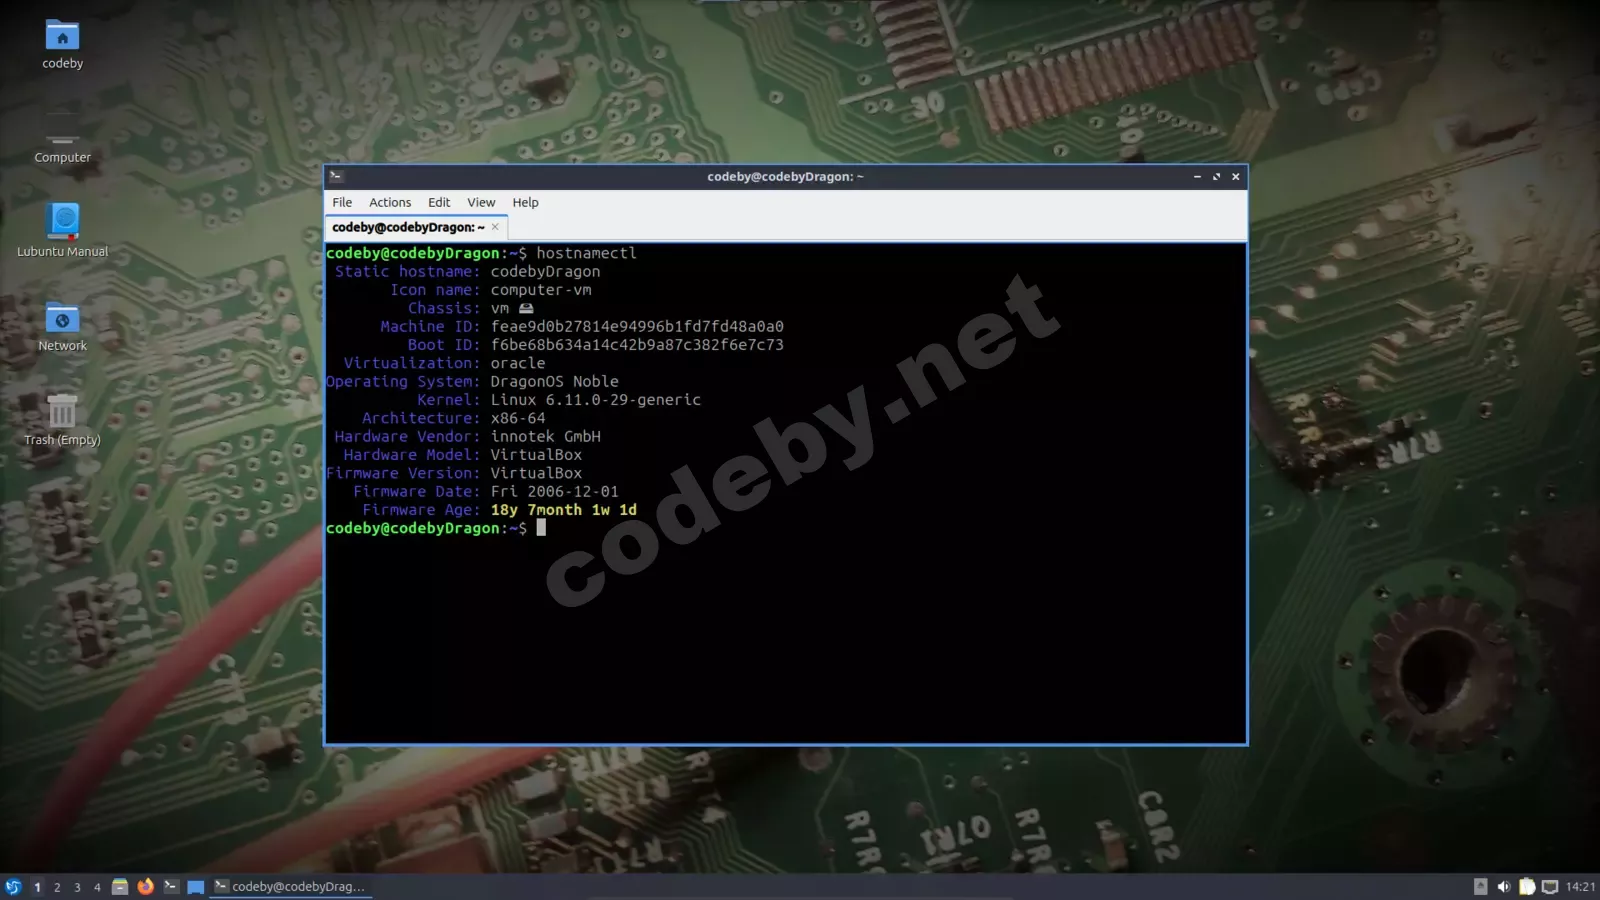Click the terminal window icon in the title bar

tap(336, 177)
